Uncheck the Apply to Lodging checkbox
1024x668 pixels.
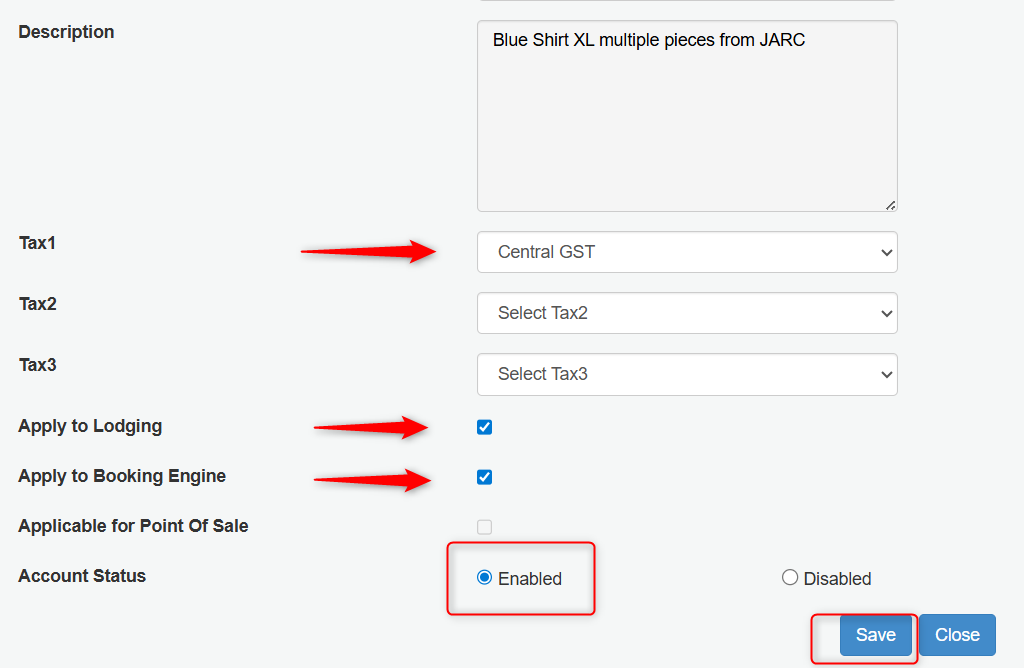pos(485,427)
